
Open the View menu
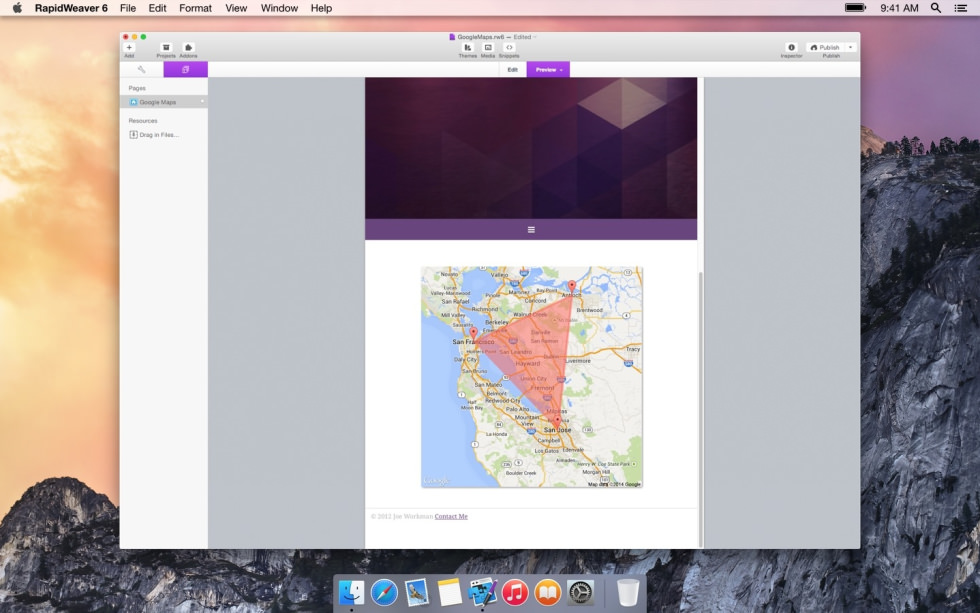[x=236, y=8]
